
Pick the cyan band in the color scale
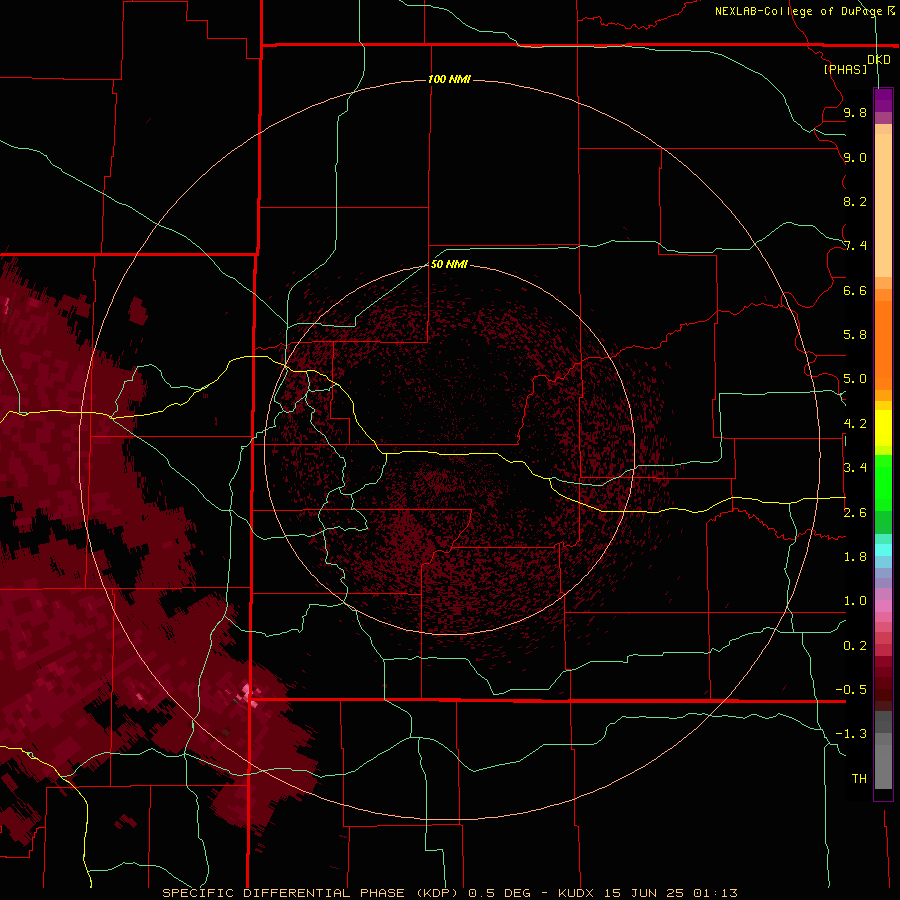click(883, 550)
